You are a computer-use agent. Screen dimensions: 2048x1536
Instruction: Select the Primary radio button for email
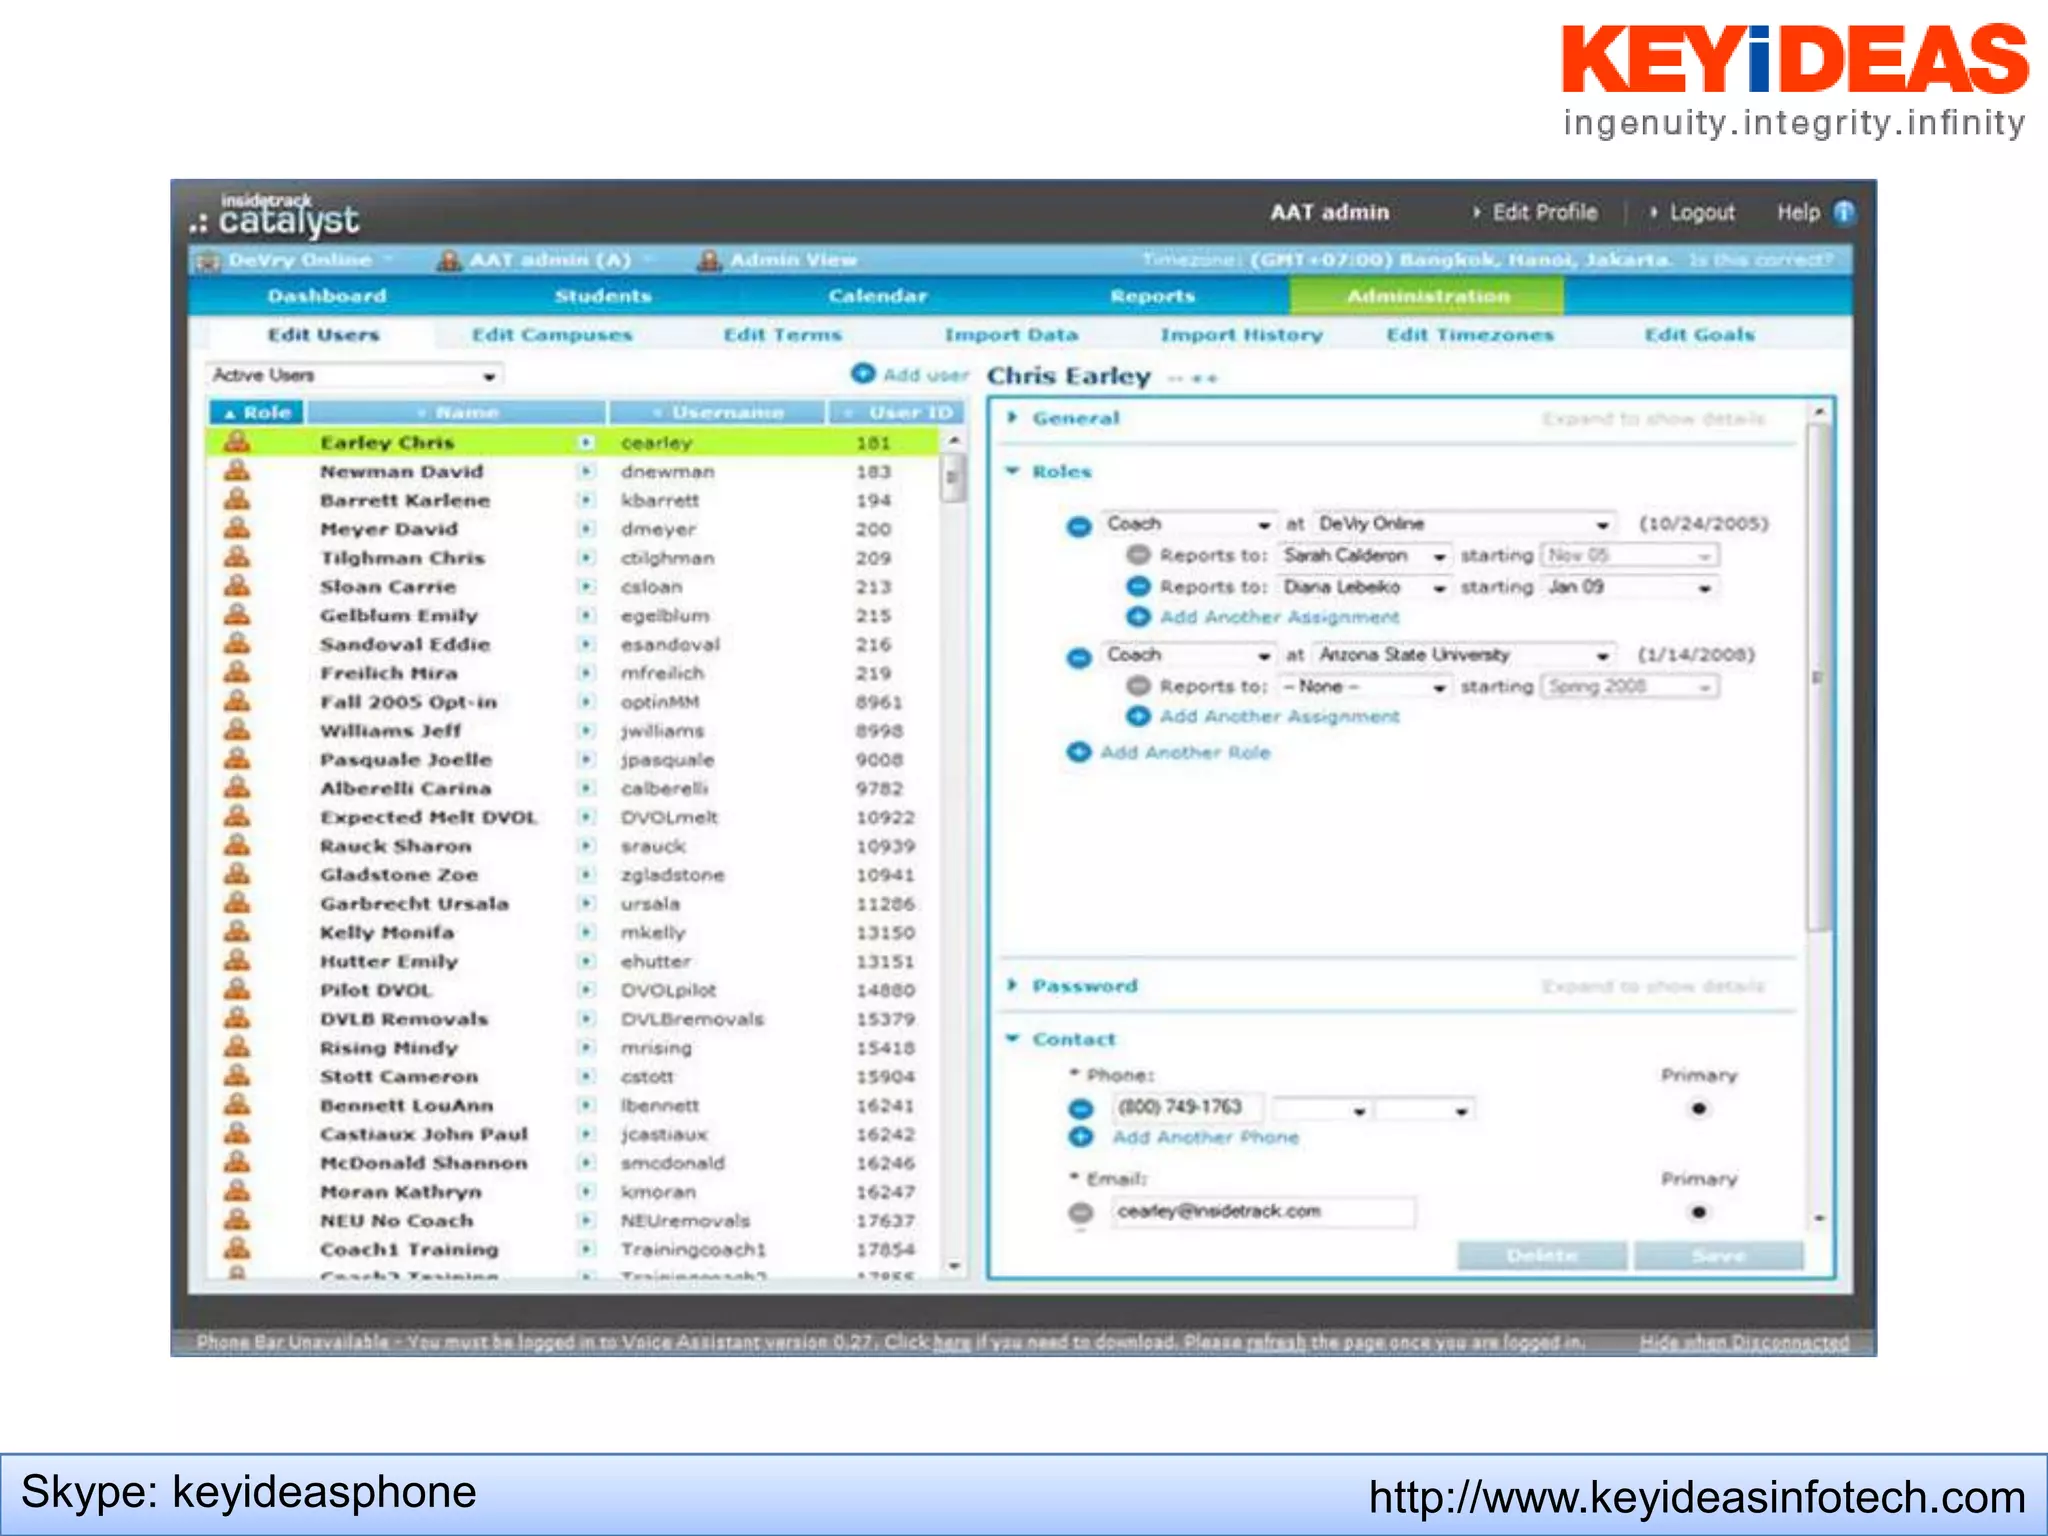[x=1698, y=1212]
